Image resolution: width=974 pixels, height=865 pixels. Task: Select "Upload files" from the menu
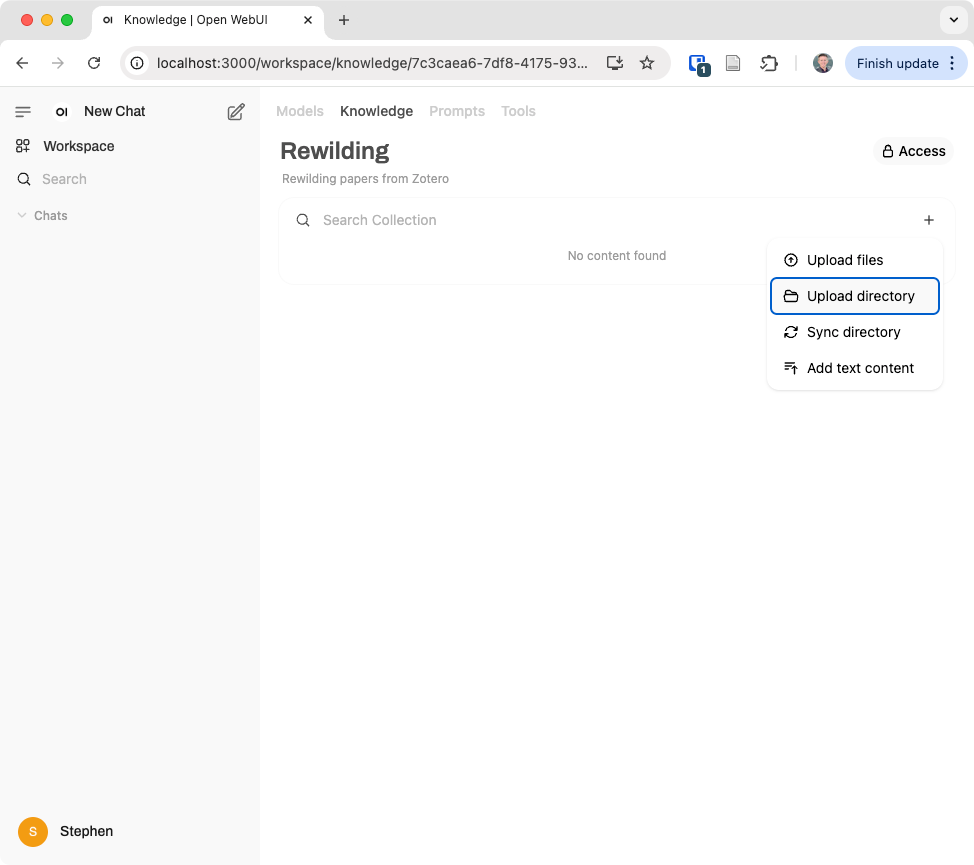[x=845, y=260]
